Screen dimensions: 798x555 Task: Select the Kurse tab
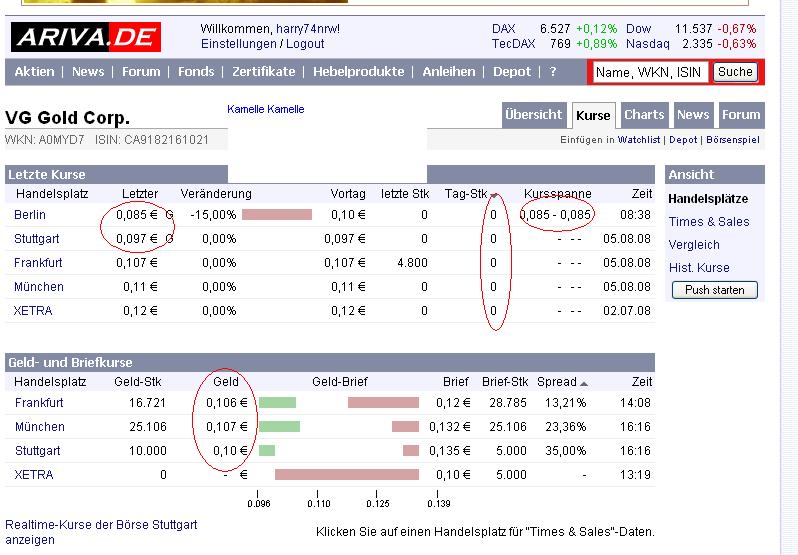coord(593,115)
